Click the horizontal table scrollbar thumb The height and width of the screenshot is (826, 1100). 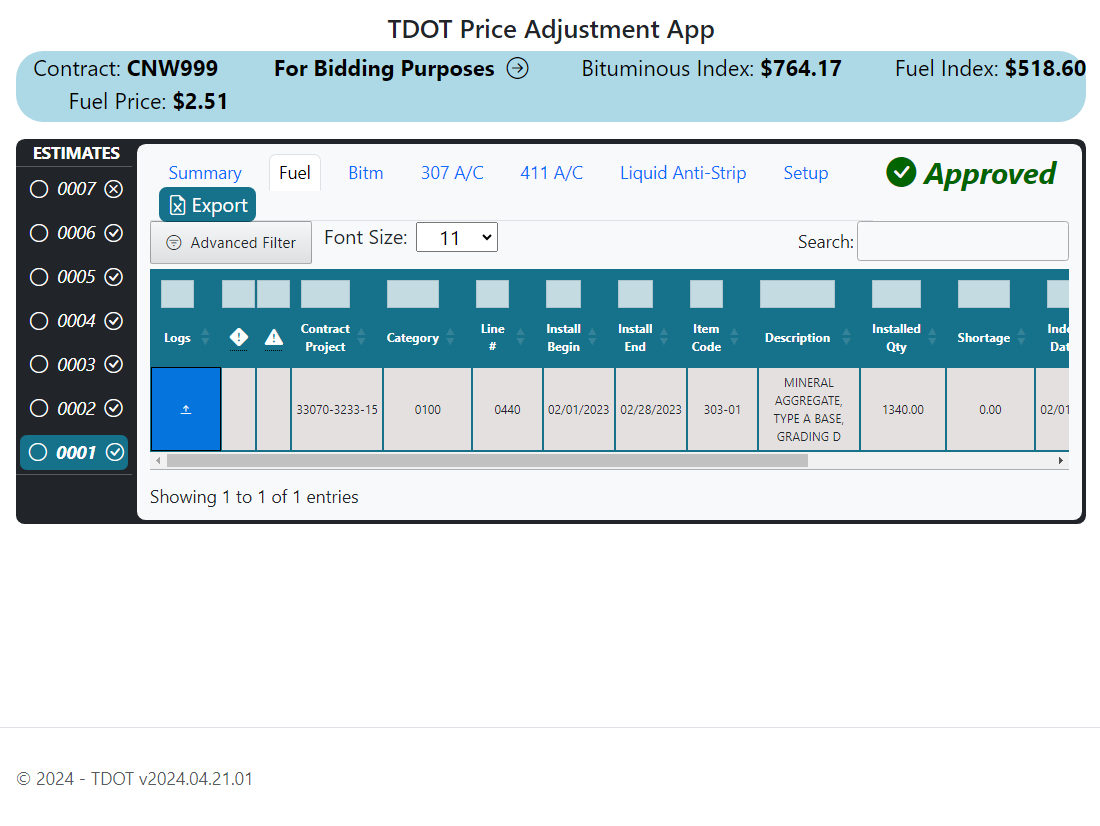[x=488, y=460]
